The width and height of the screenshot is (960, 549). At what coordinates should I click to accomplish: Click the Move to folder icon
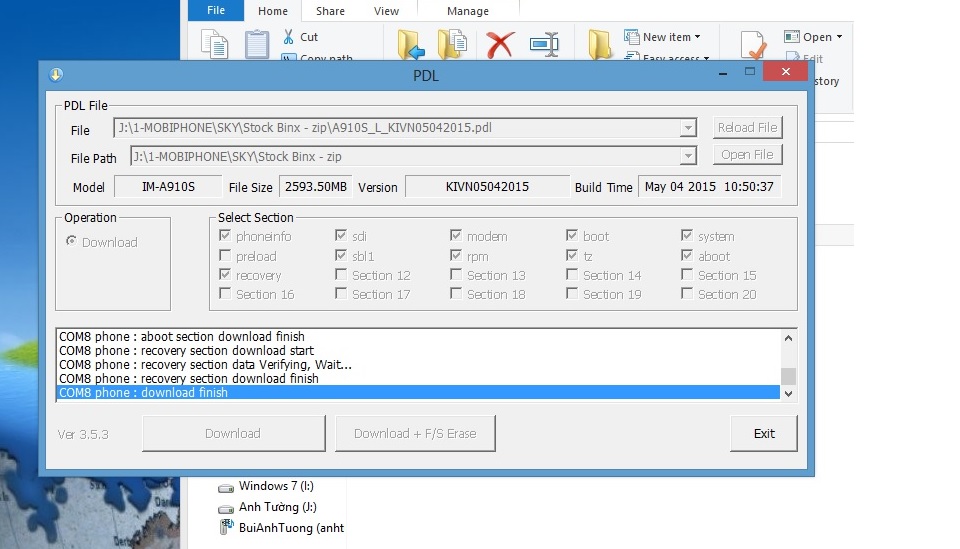tap(411, 44)
